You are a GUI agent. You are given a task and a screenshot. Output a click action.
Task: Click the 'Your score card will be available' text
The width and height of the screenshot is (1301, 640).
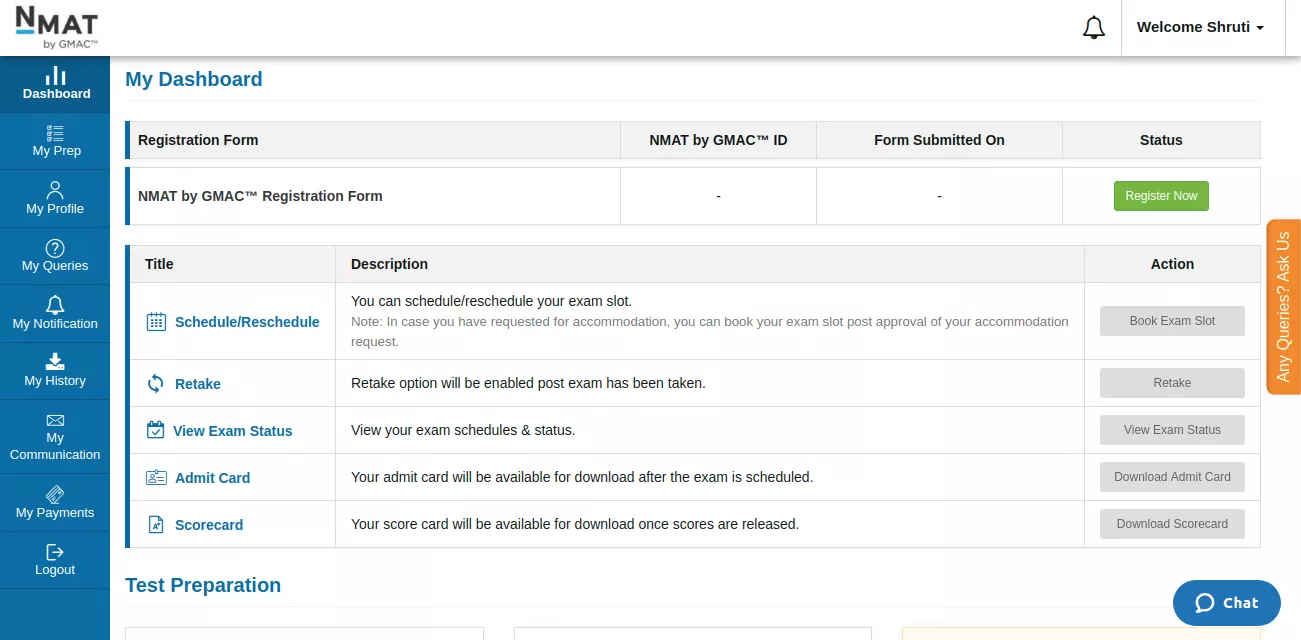(x=575, y=524)
